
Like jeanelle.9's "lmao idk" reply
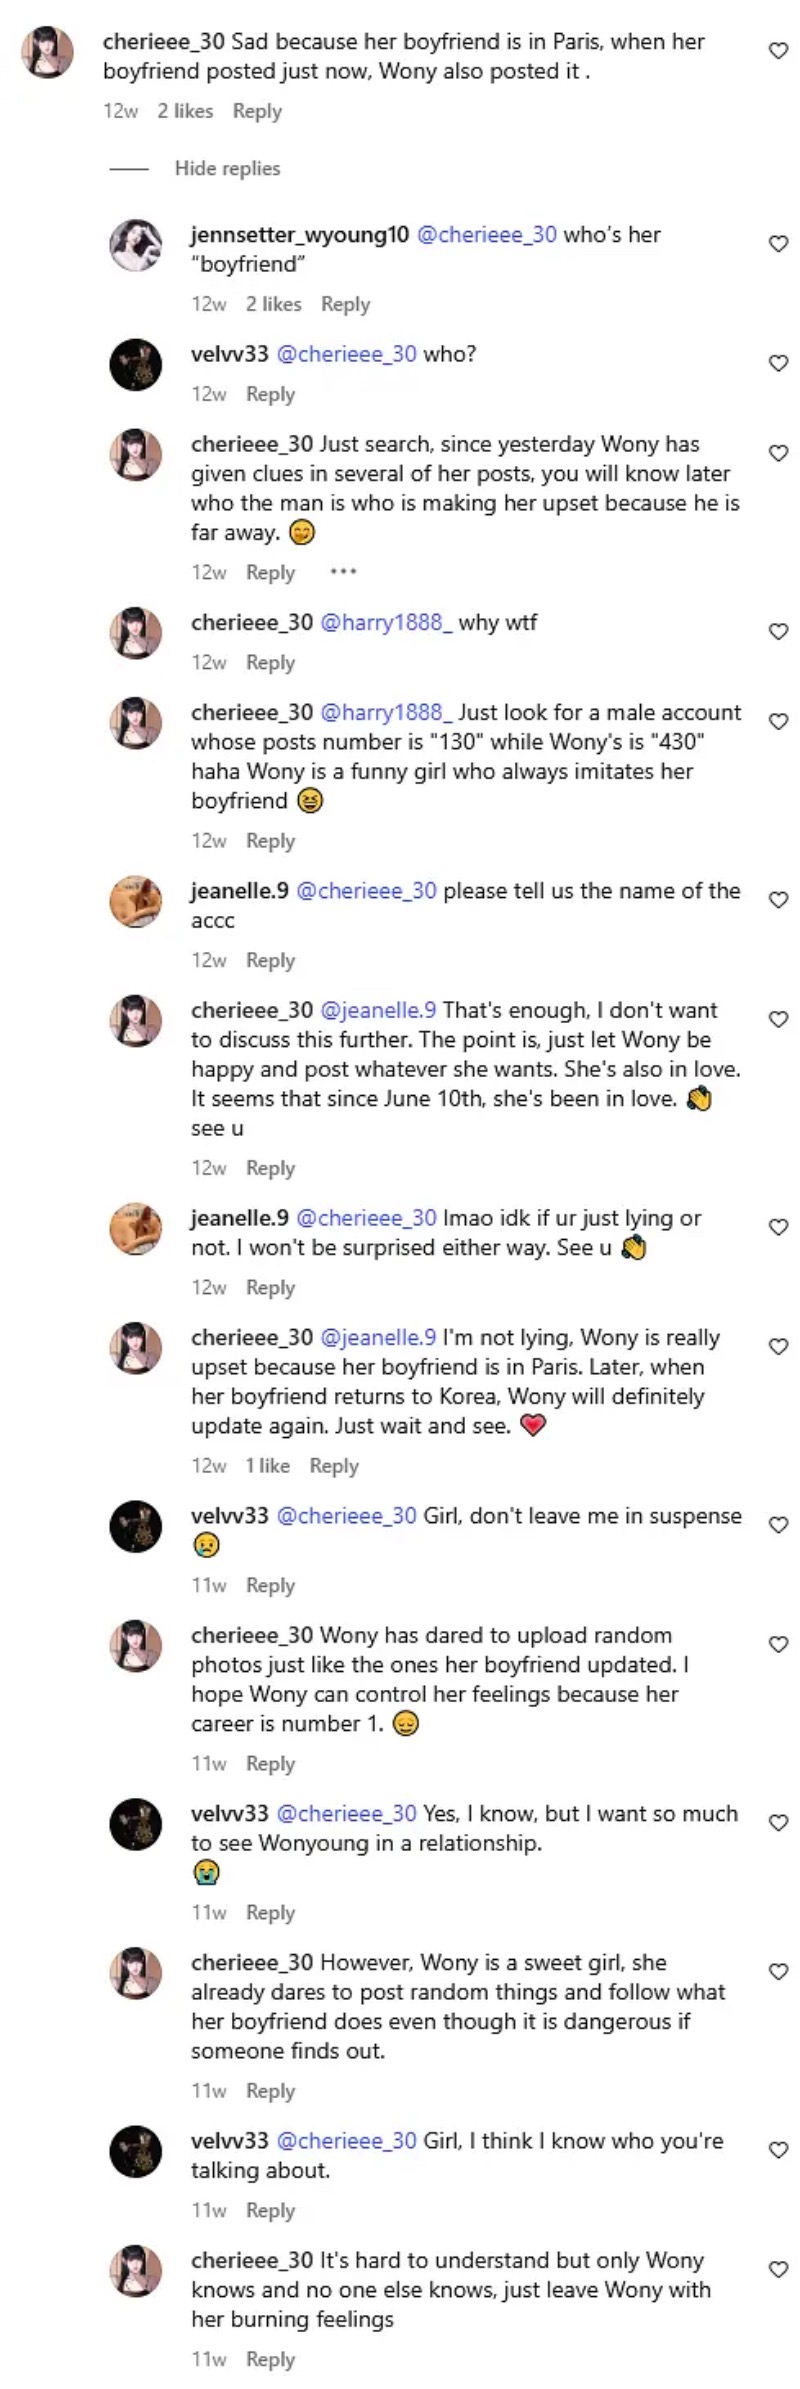(778, 1228)
